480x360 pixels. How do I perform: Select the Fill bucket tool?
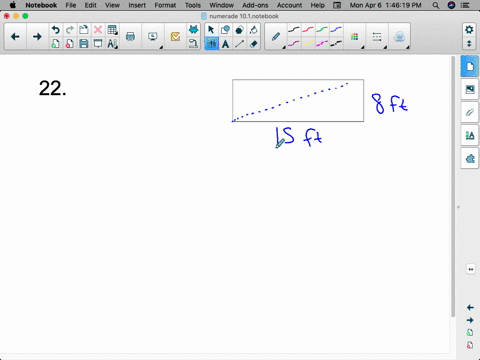(253, 30)
